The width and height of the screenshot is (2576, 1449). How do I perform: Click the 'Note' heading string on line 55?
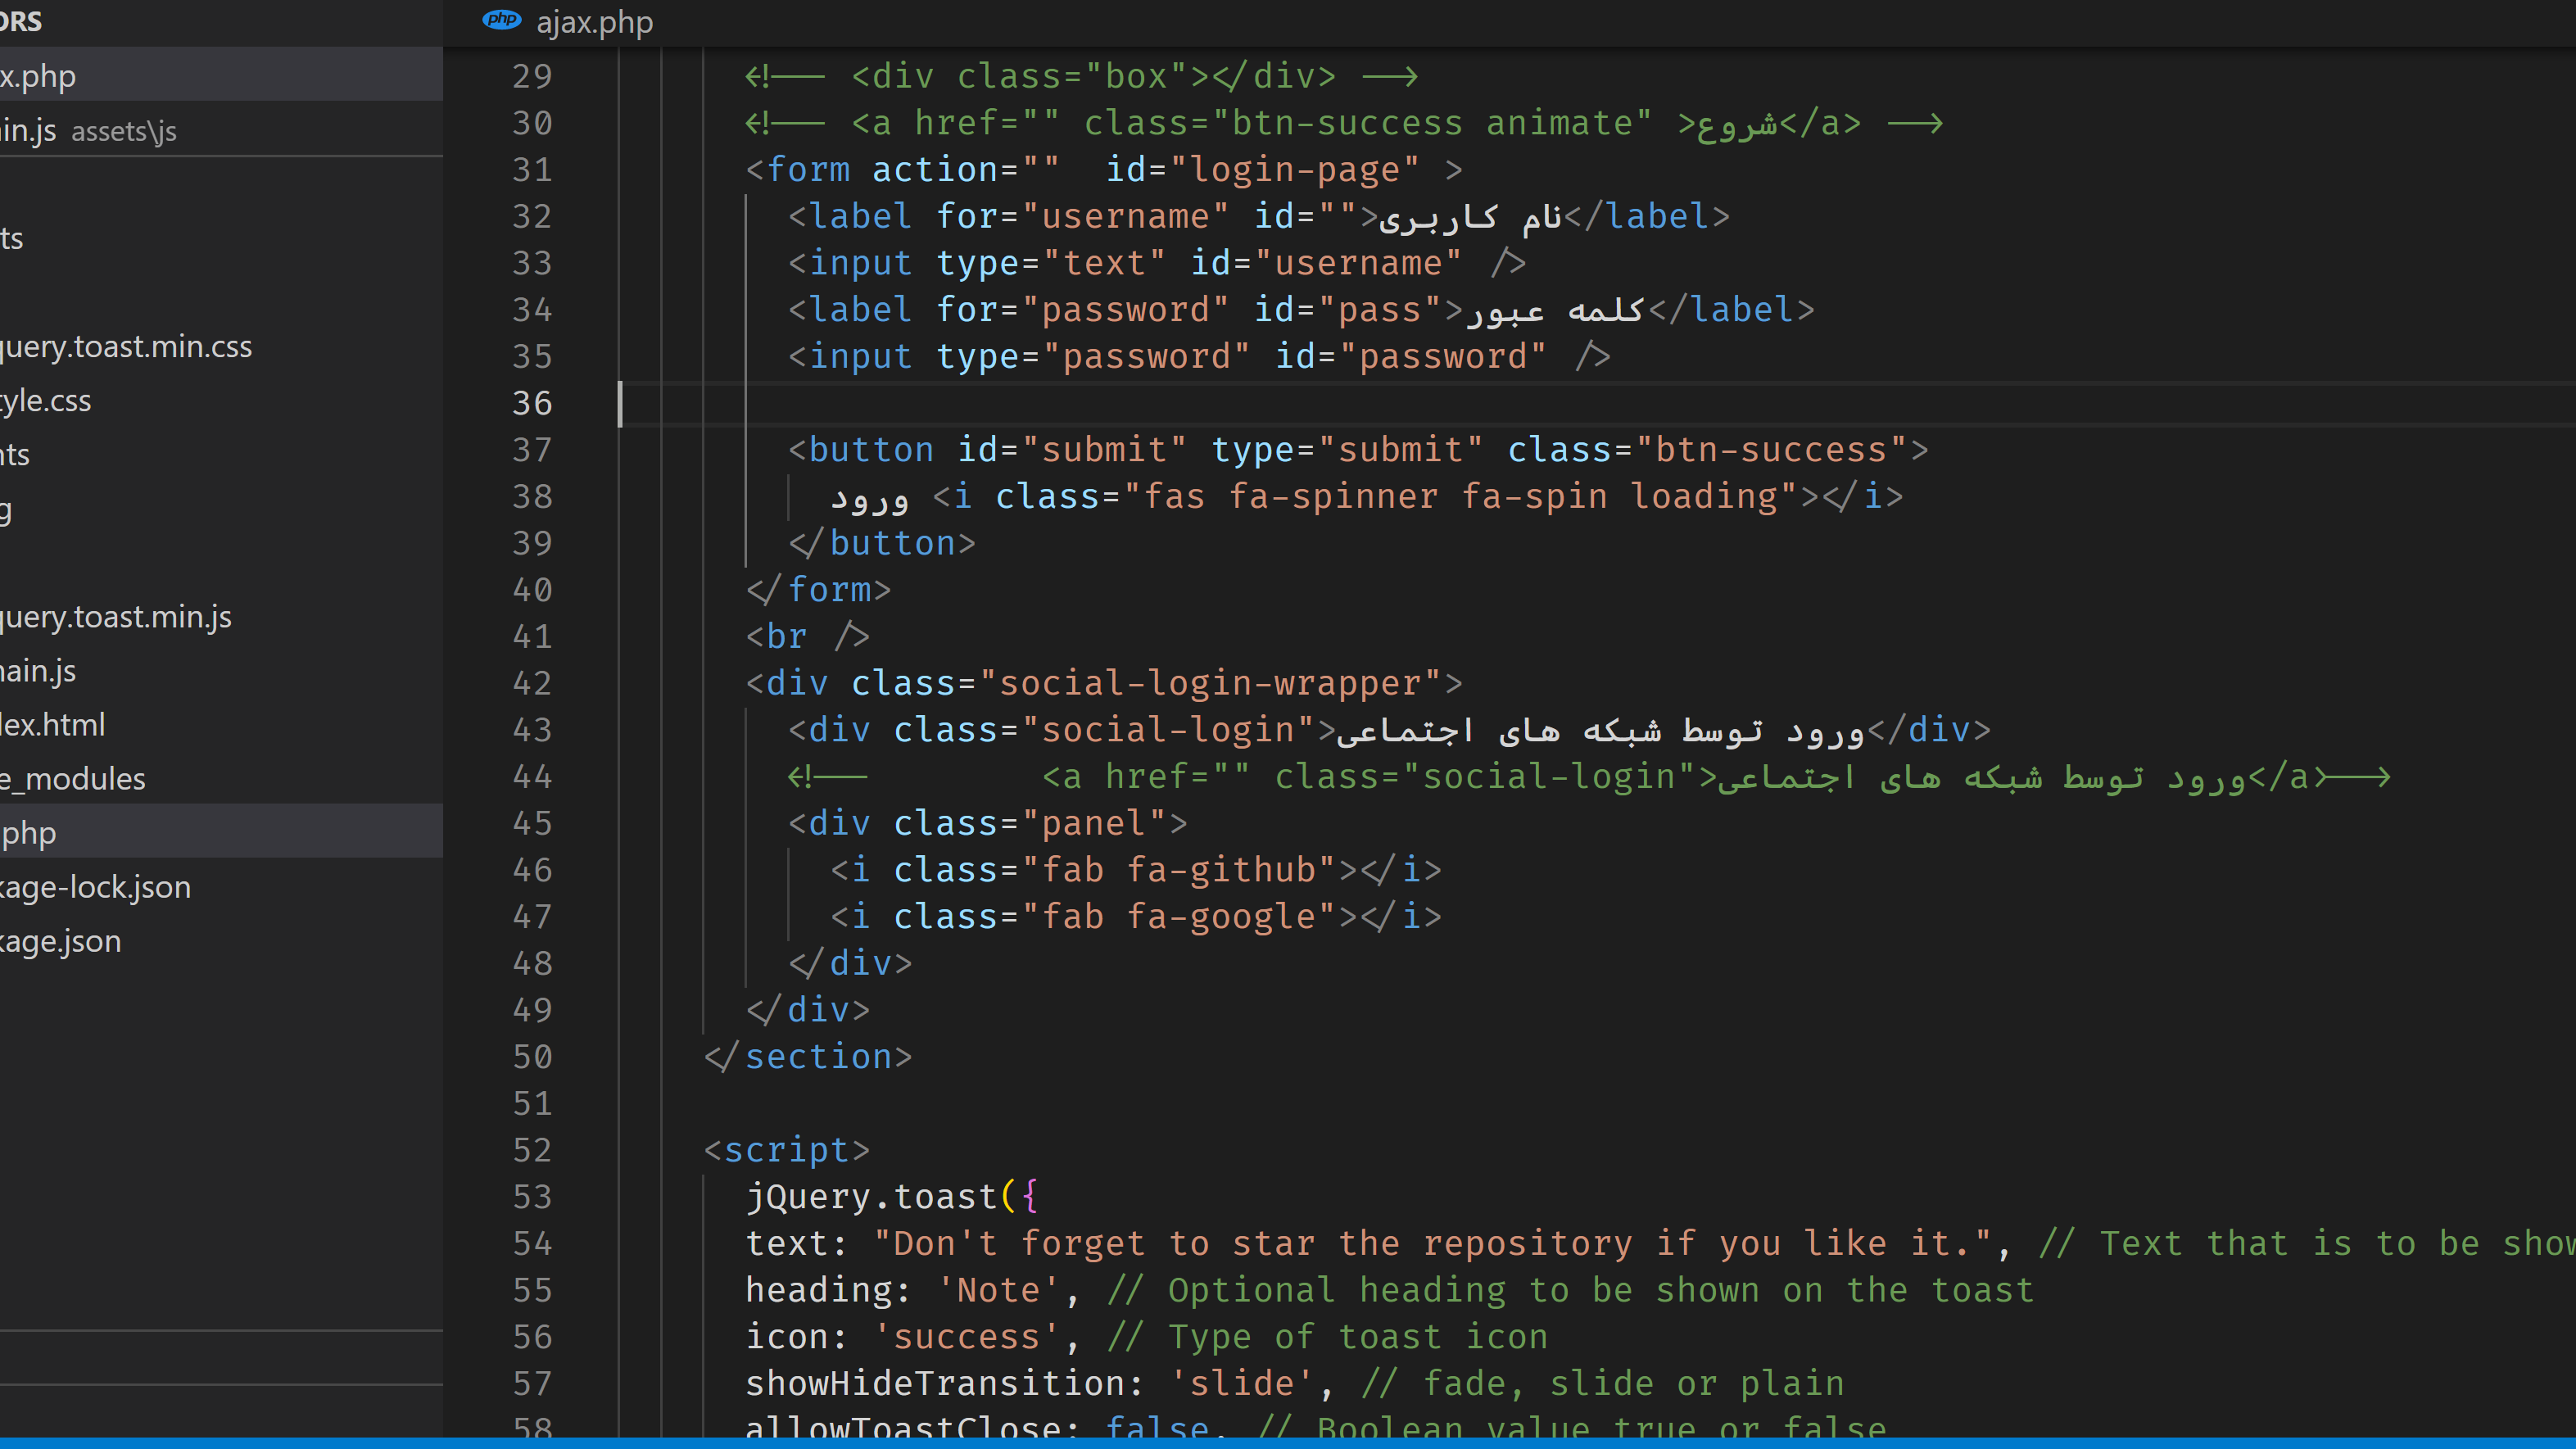point(998,1290)
